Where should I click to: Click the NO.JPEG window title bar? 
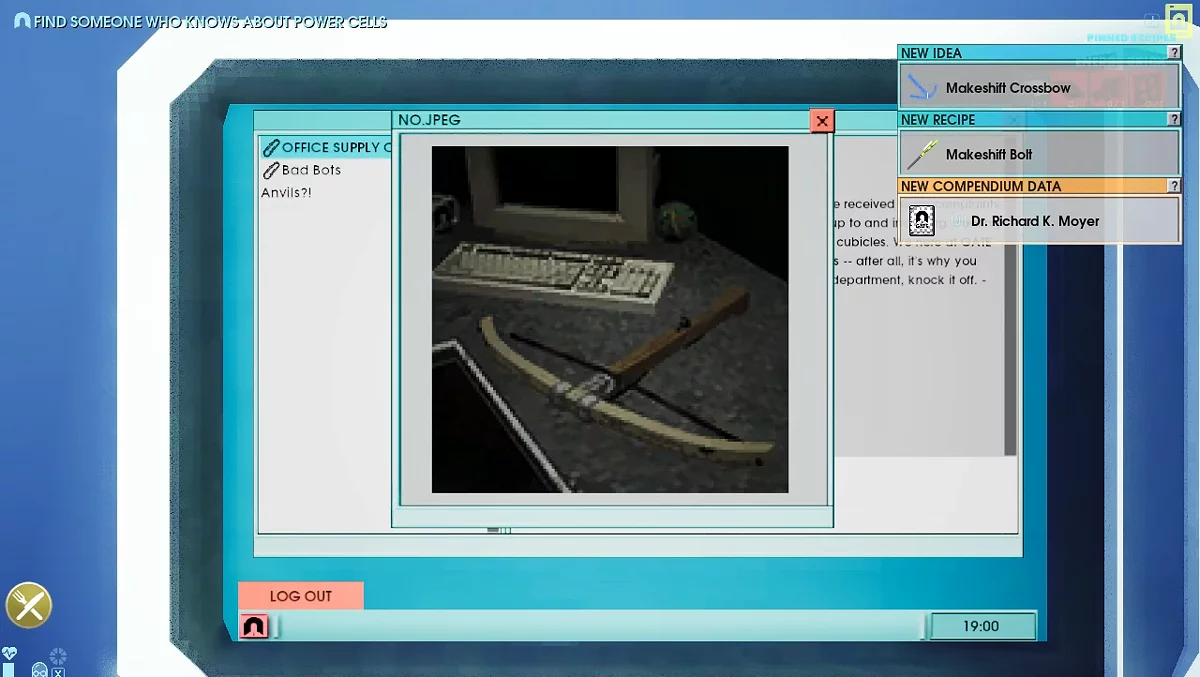pyautogui.click(x=601, y=120)
